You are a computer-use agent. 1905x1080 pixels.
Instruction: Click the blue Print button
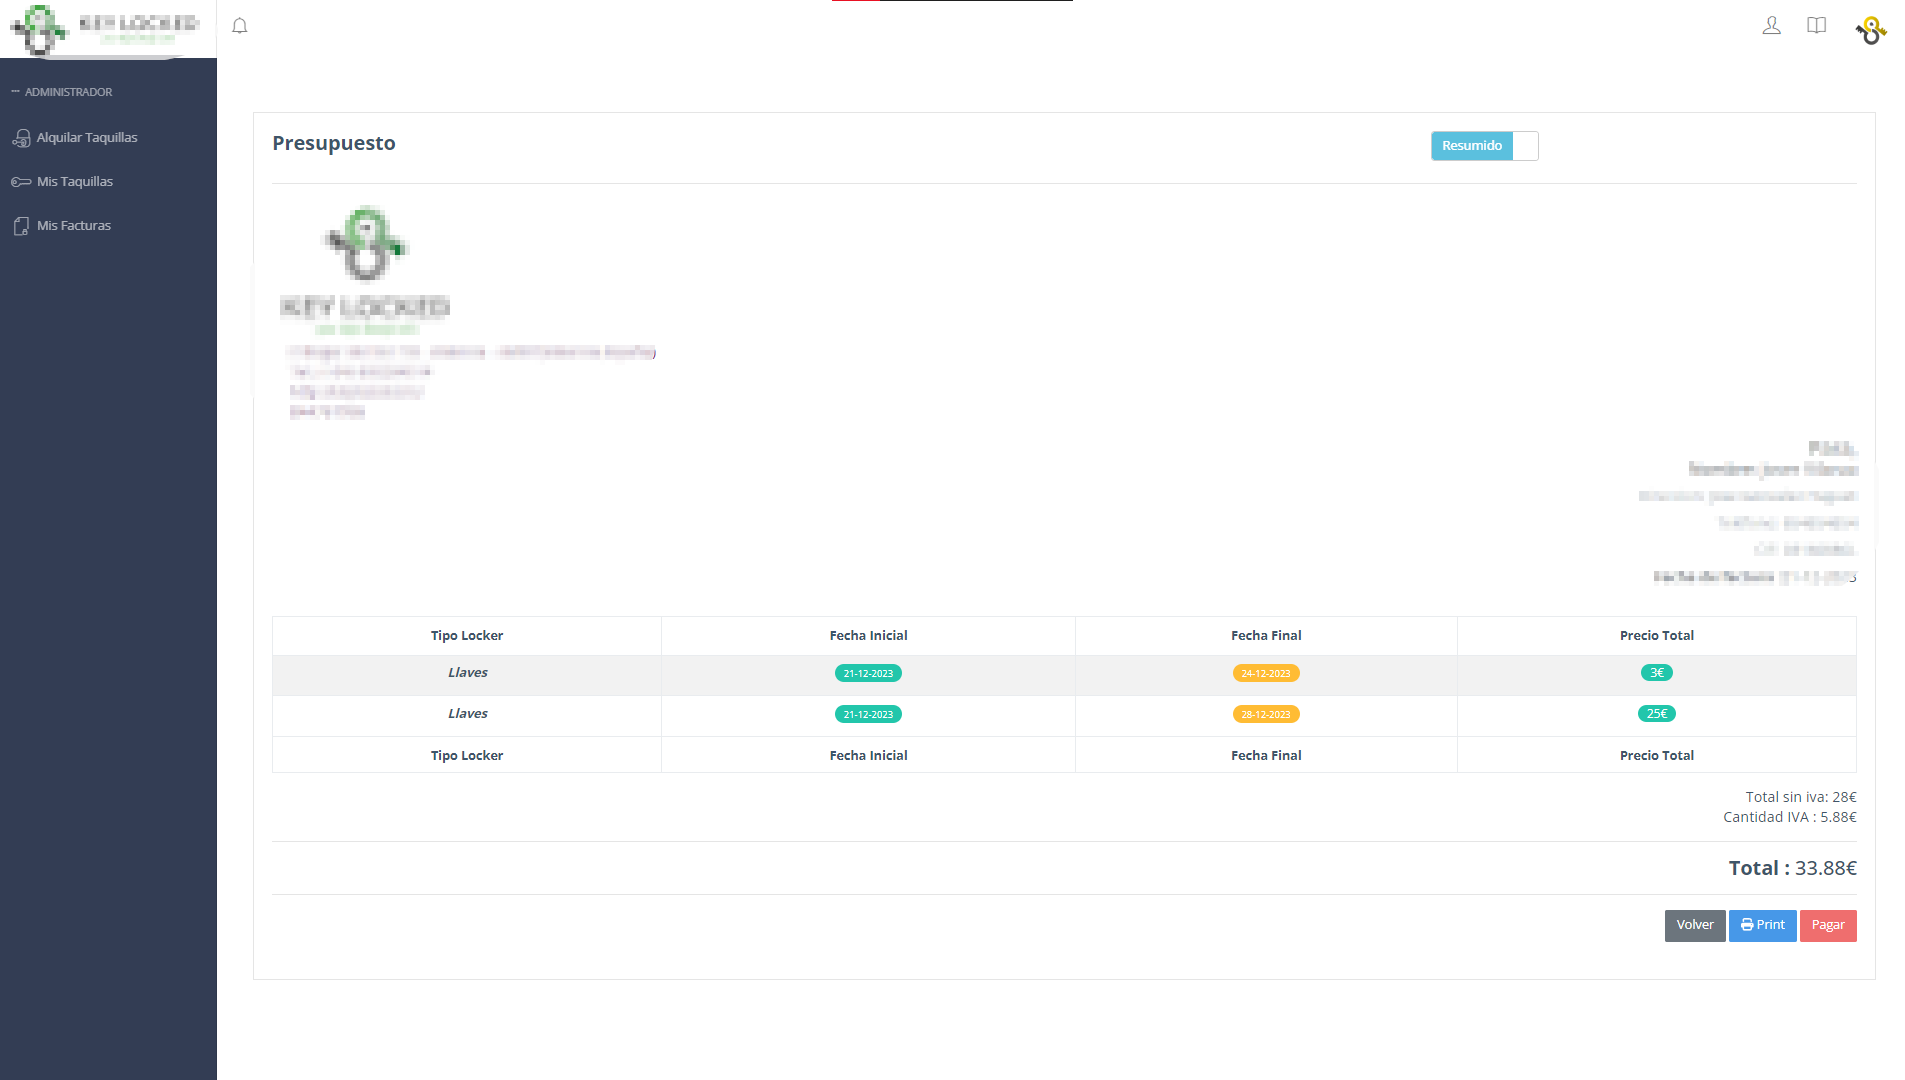(1762, 925)
